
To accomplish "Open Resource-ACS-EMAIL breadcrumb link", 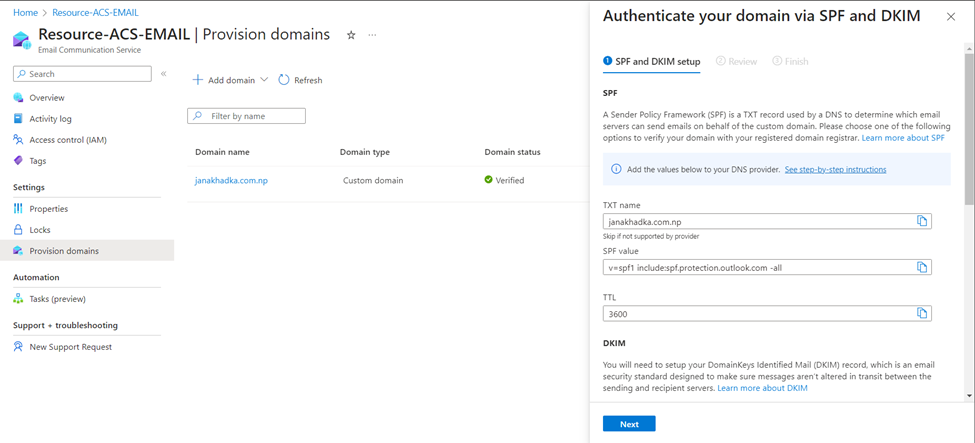I will tap(96, 12).
